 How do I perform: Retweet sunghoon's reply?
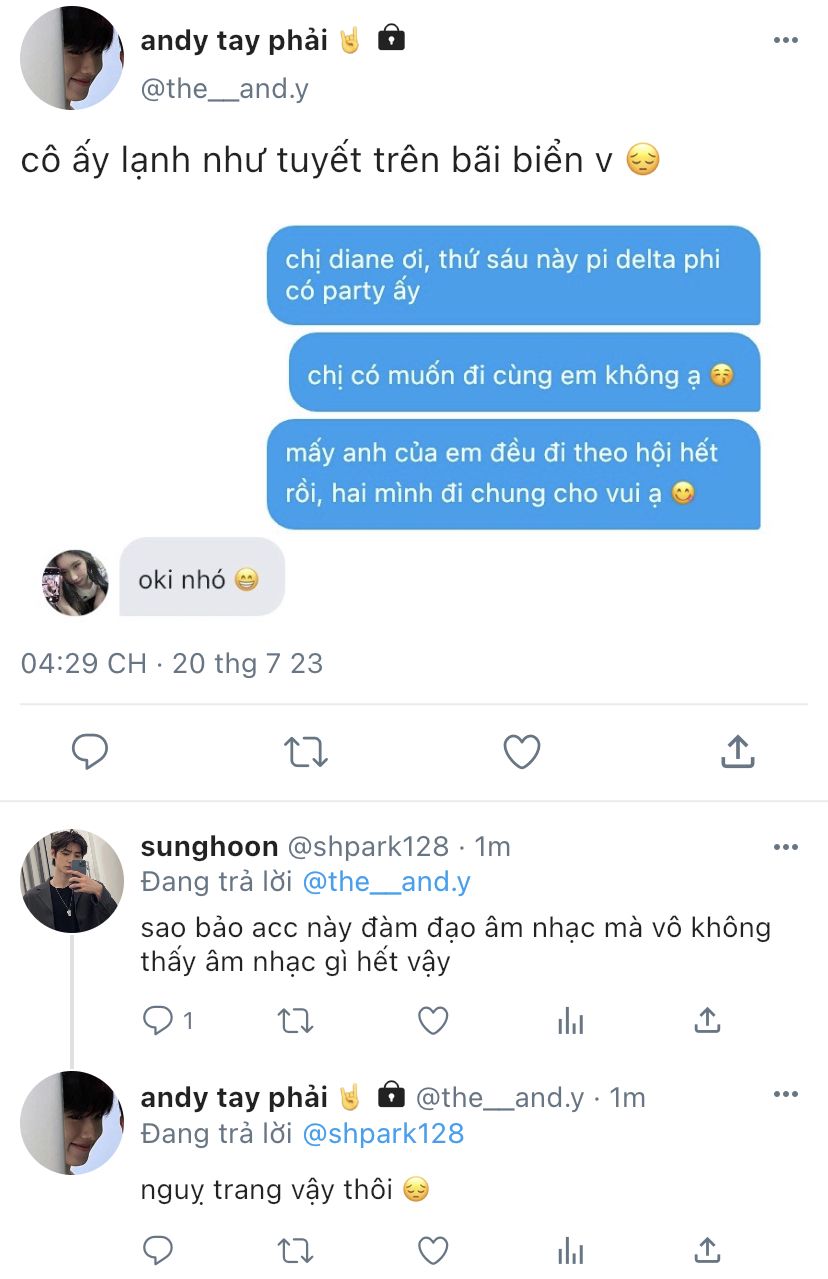[296, 1020]
